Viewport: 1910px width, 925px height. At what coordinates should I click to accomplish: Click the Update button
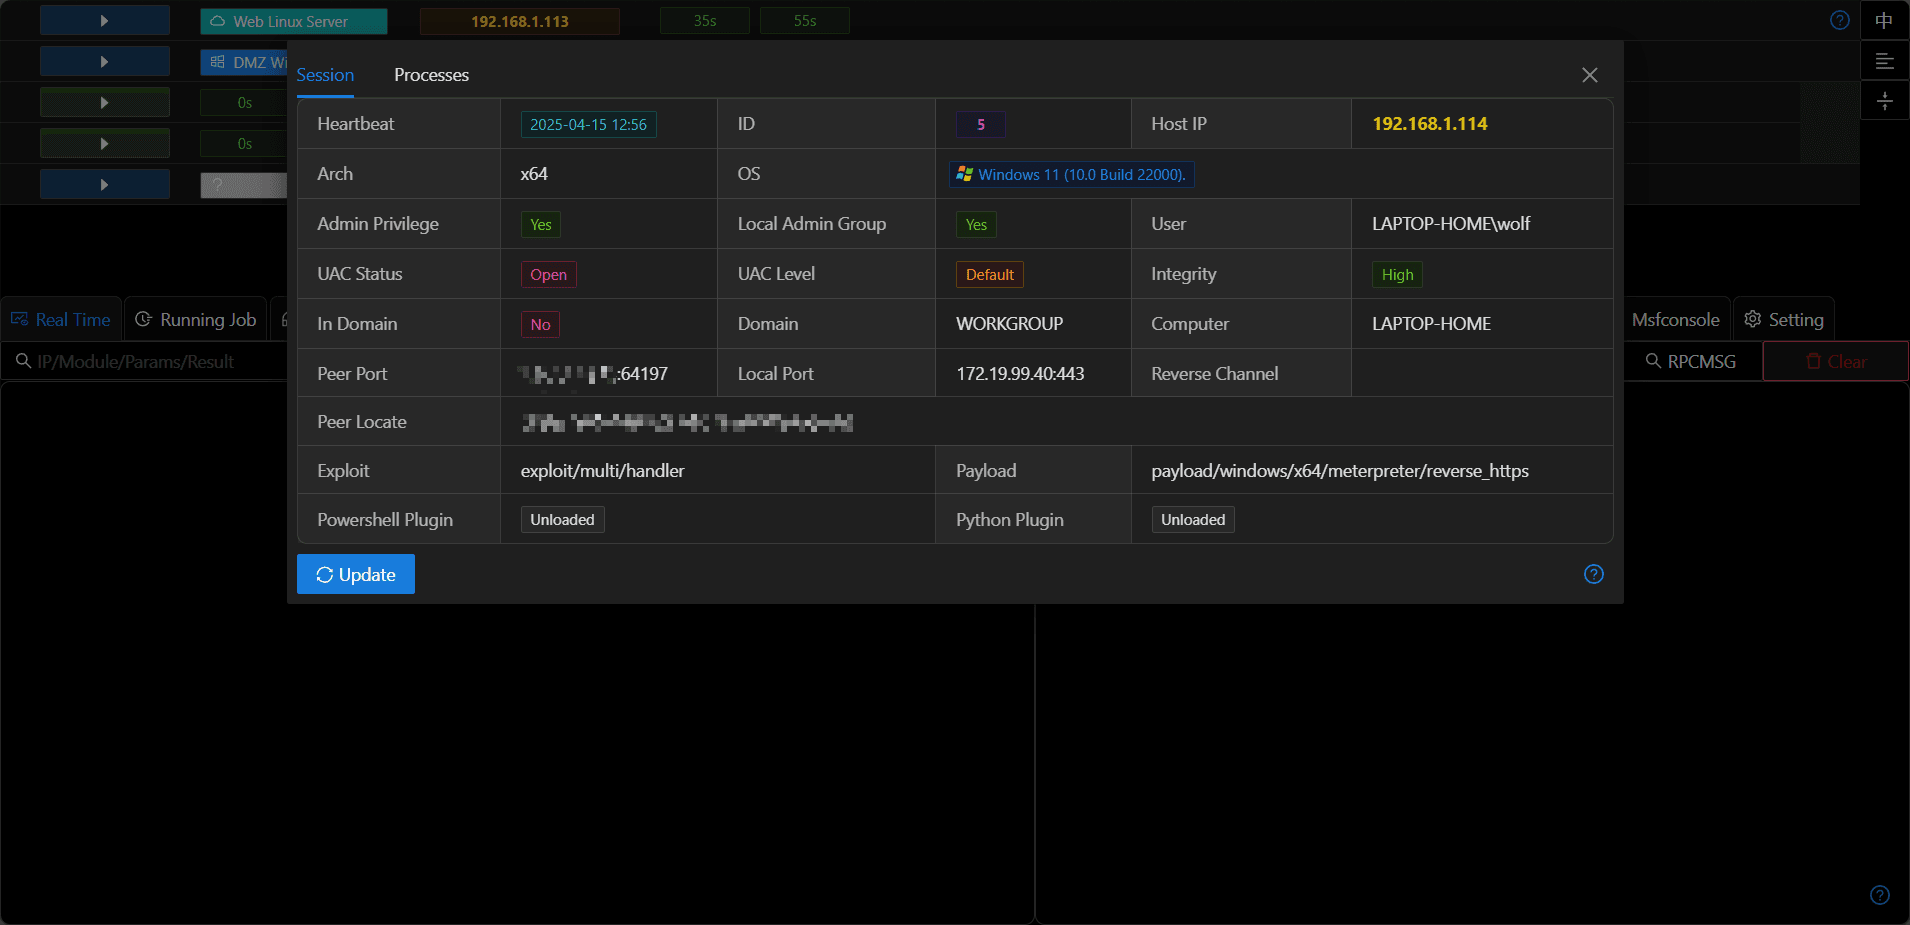(x=356, y=574)
